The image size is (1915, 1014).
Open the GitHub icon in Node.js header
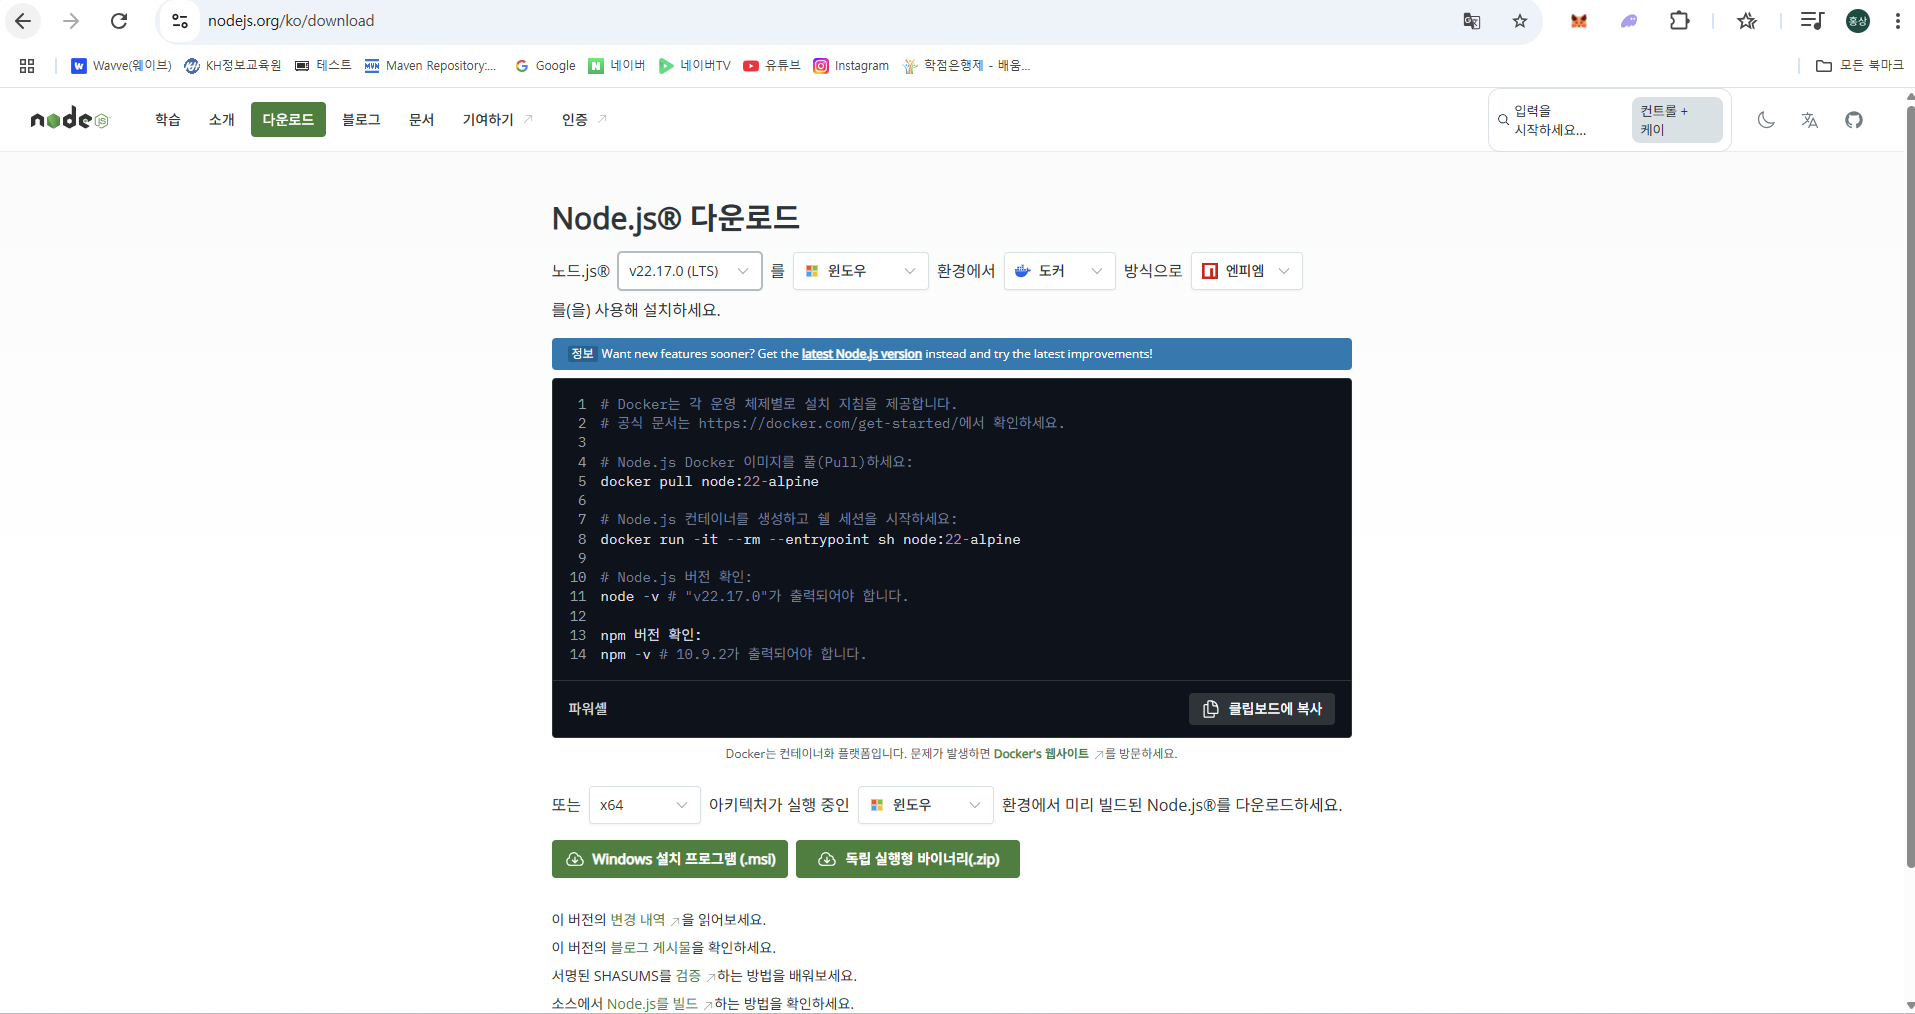tap(1854, 120)
